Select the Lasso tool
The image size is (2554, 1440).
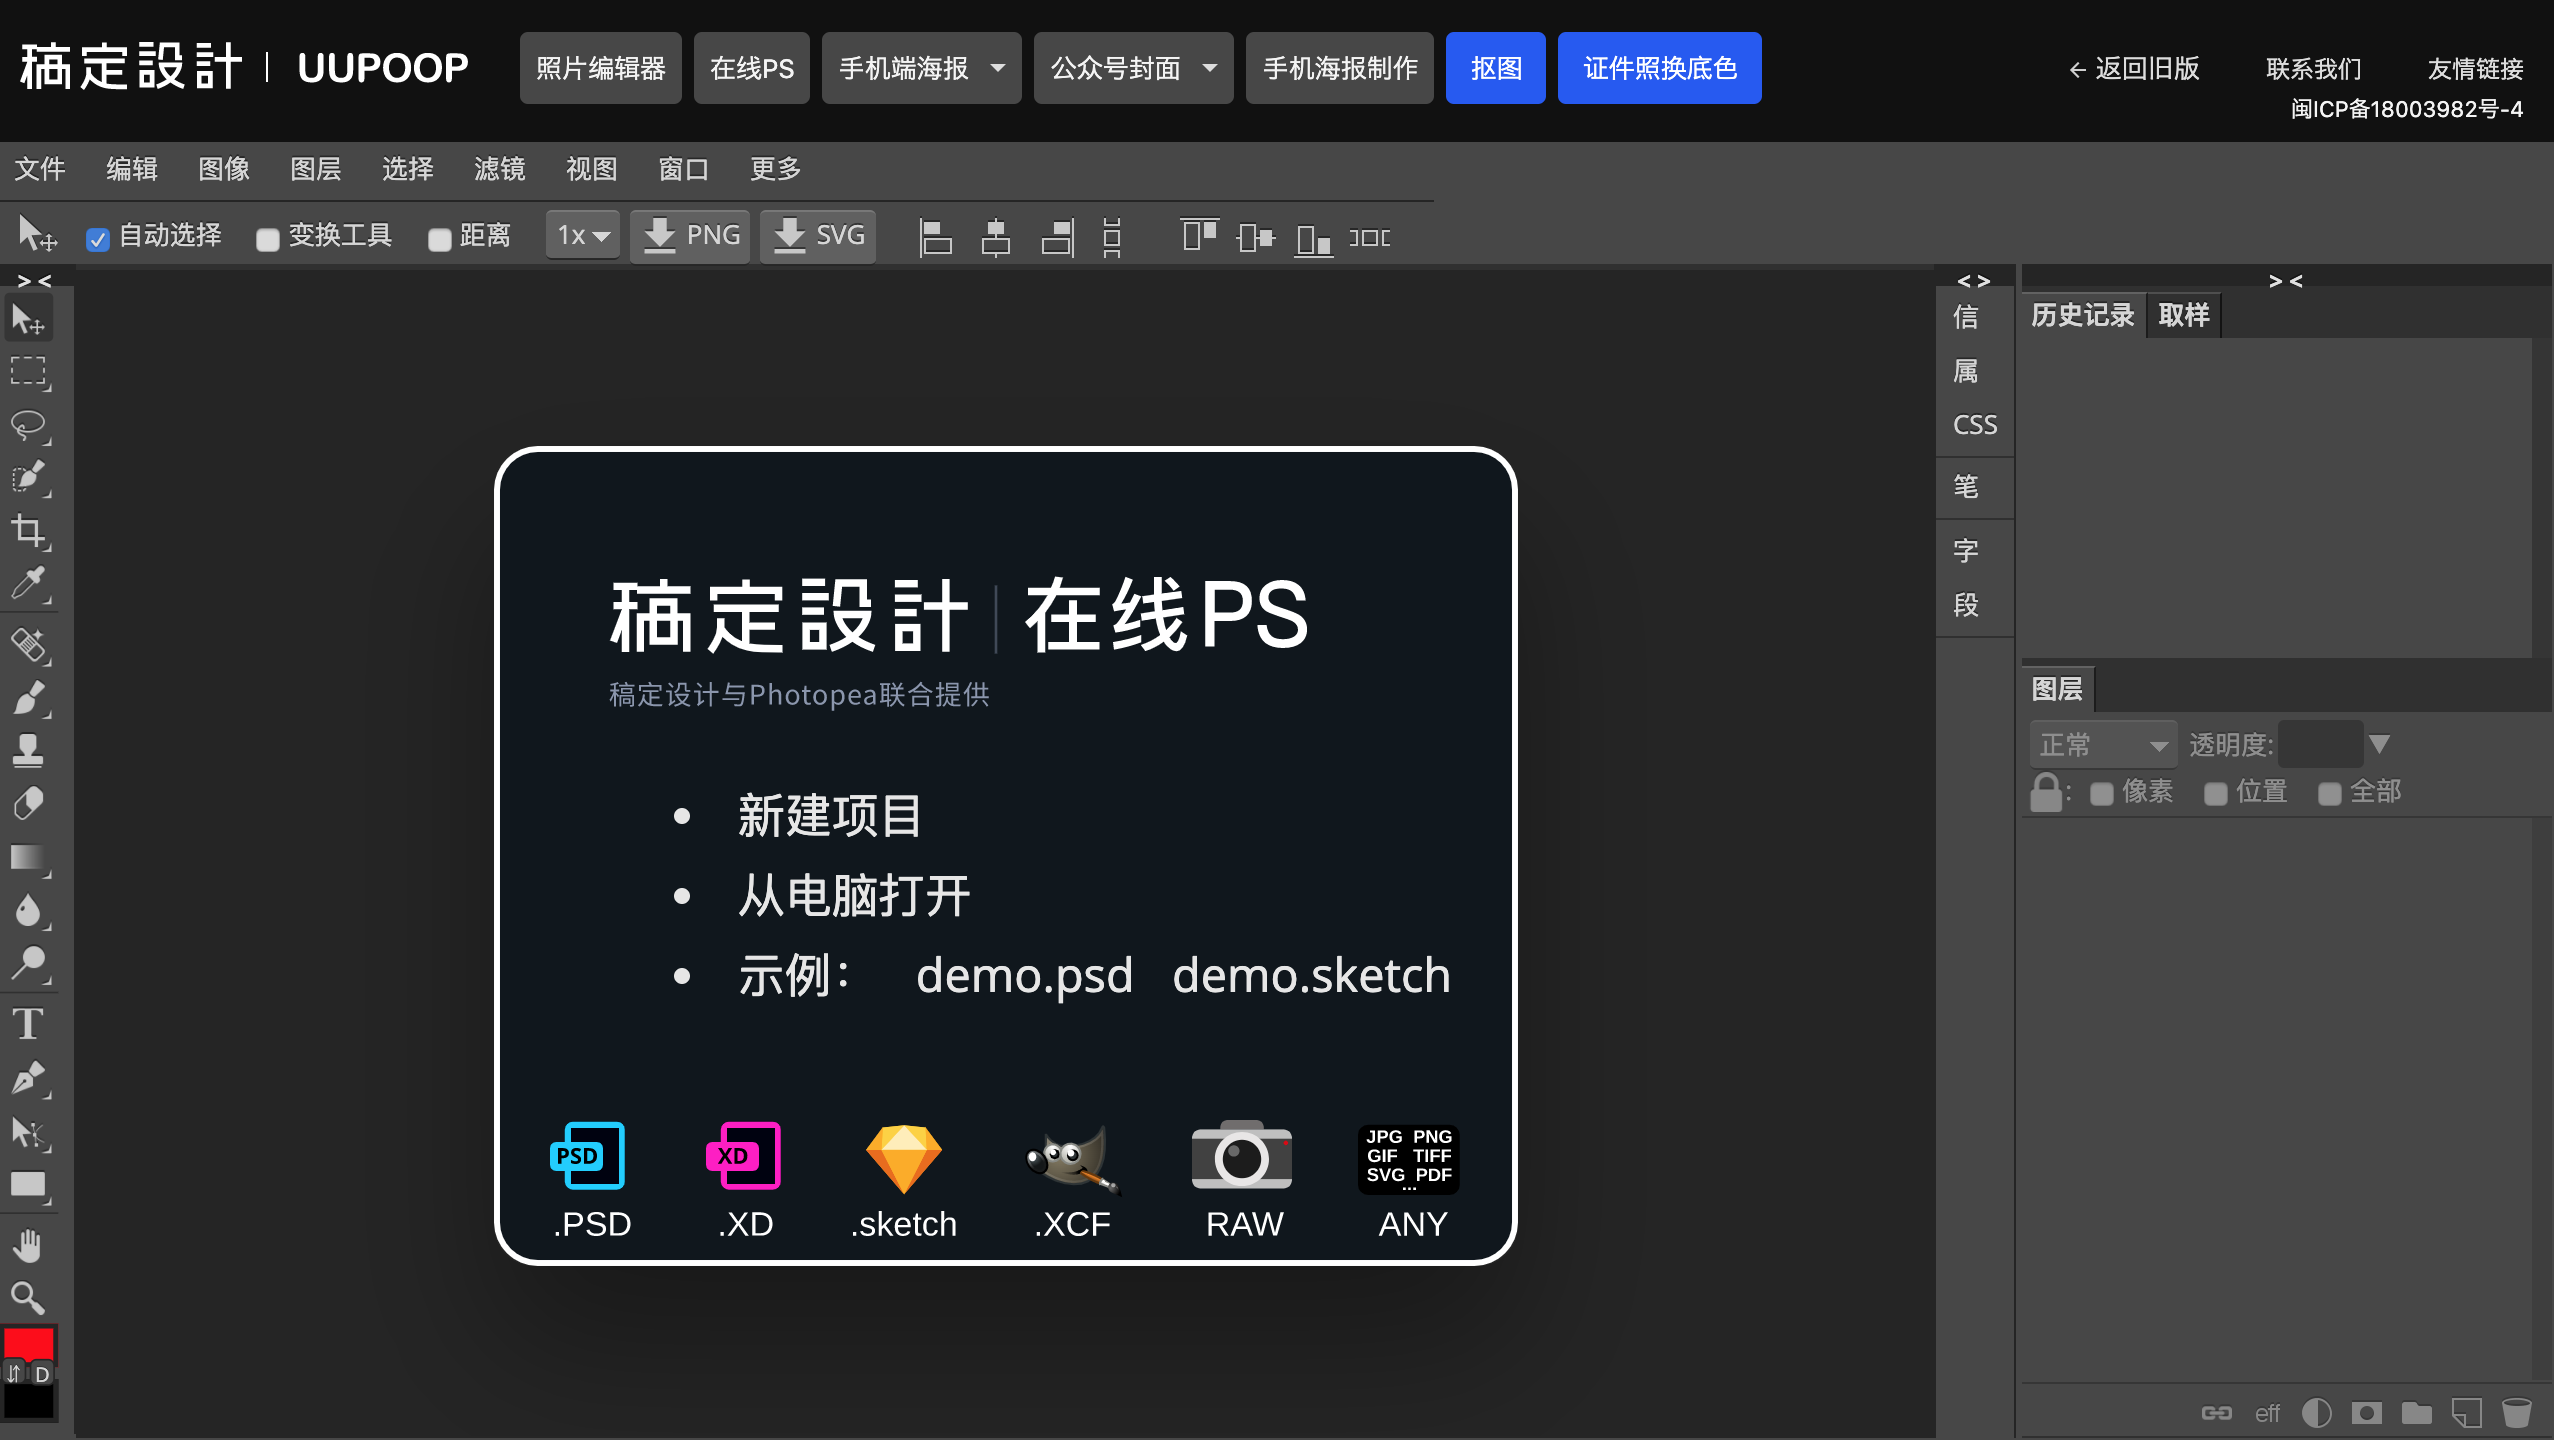pos(28,425)
